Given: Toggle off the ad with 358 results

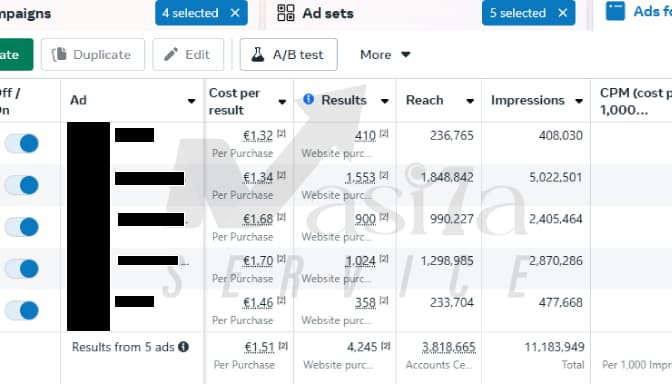Looking at the screenshot, I should [x=21, y=310].
